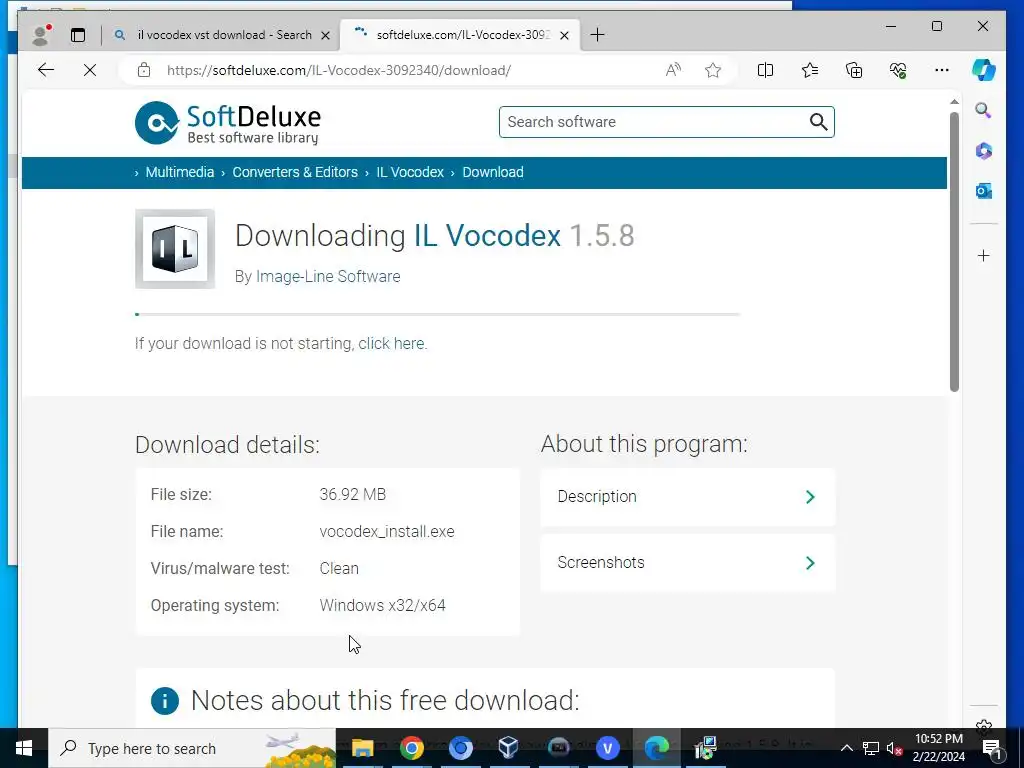Open a new browser tab
The width and height of the screenshot is (1024, 768).
coord(597,35)
